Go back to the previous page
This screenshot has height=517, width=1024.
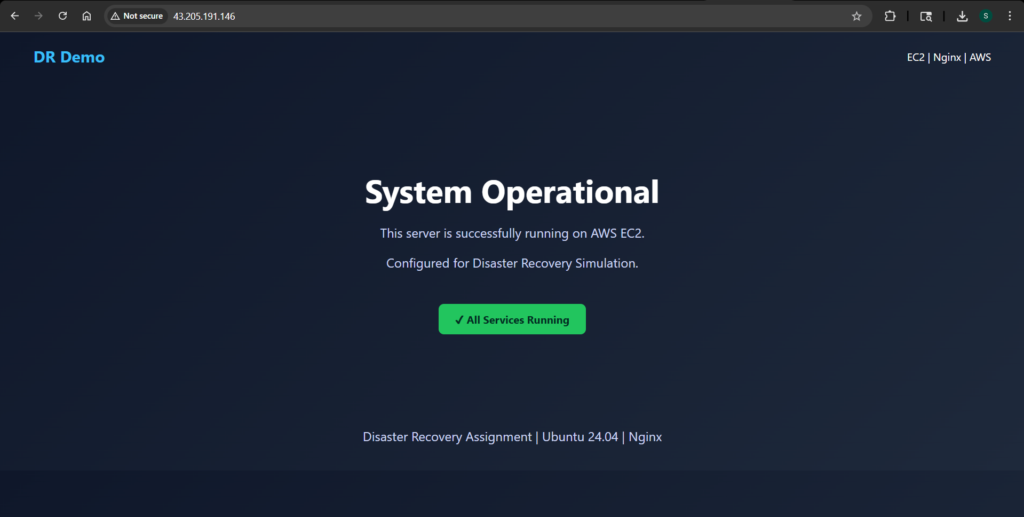(x=15, y=16)
